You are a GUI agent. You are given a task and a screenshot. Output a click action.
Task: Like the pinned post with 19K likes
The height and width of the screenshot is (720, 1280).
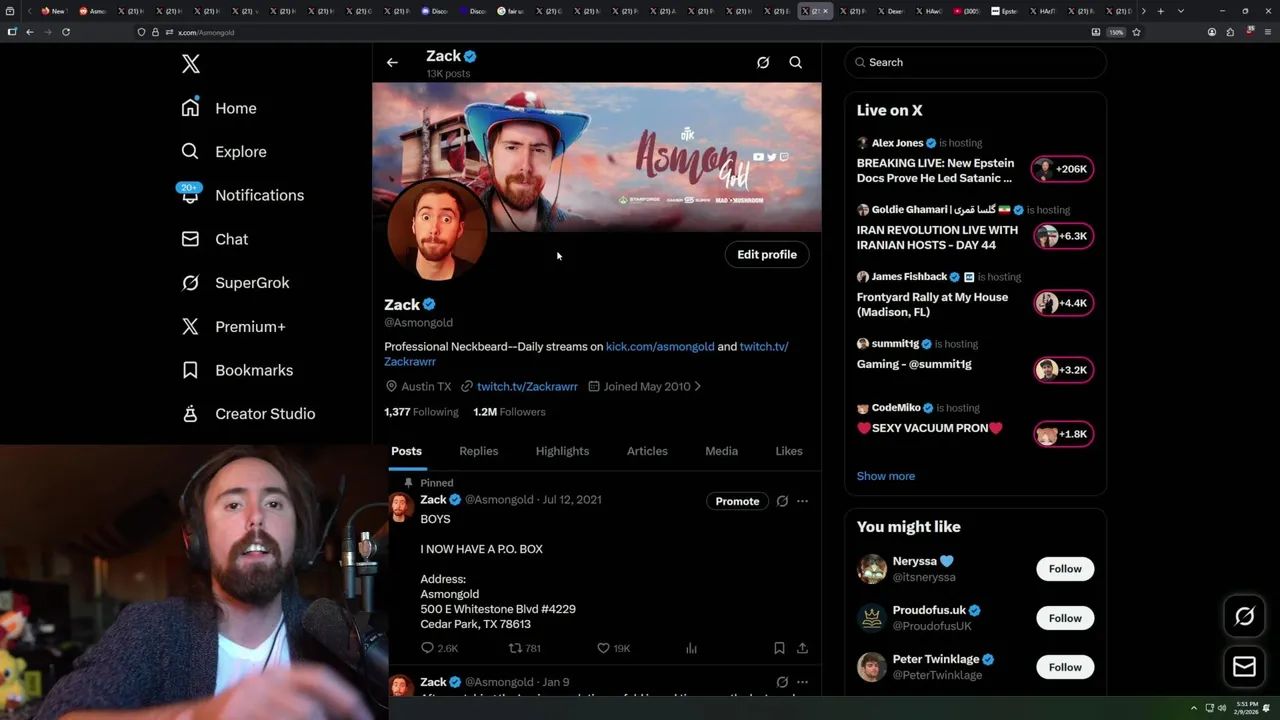613,648
